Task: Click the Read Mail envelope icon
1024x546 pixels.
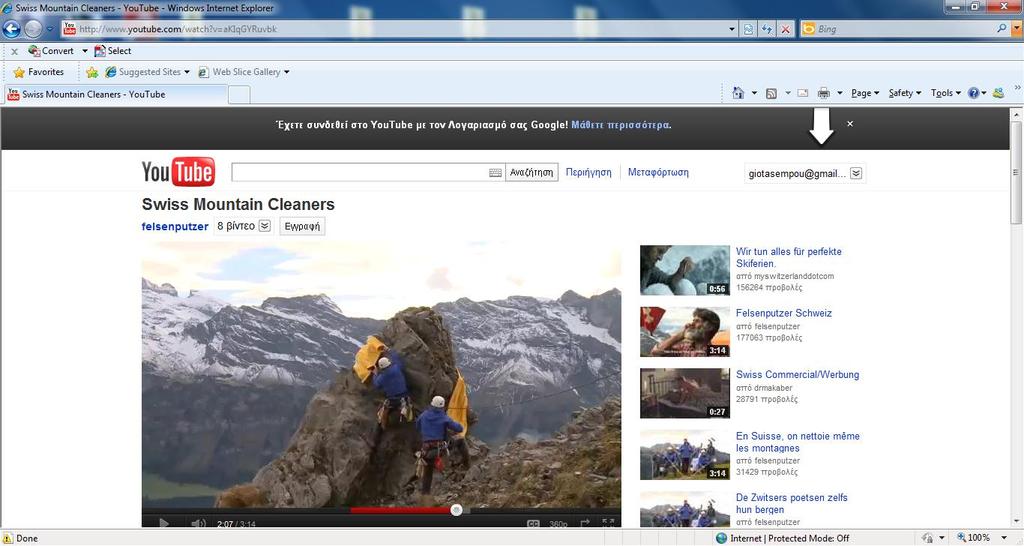Action: [803, 93]
